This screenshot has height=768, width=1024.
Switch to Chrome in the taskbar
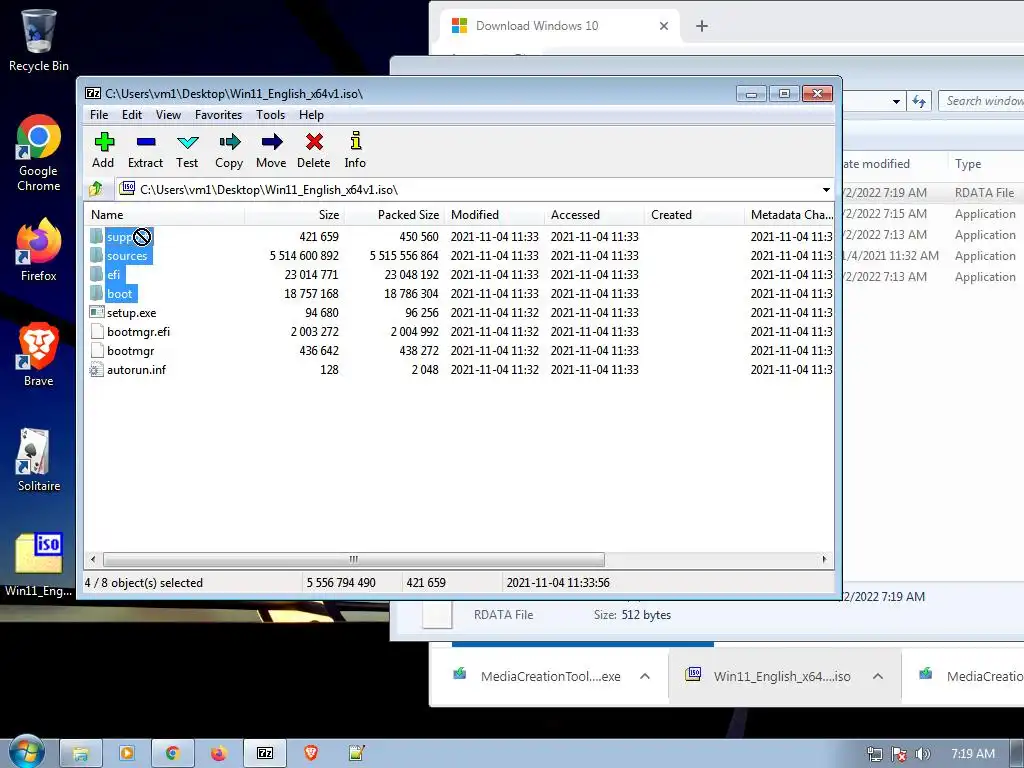point(172,754)
